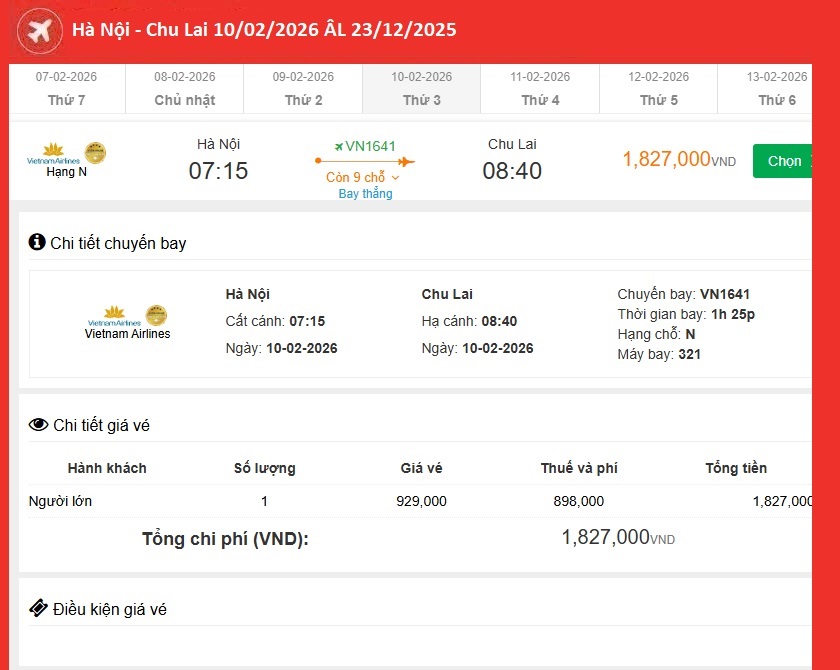Click the green plane icon next to VN1641
The height and width of the screenshot is (670, 840).
pyautogui.click(x=339, y=146)
